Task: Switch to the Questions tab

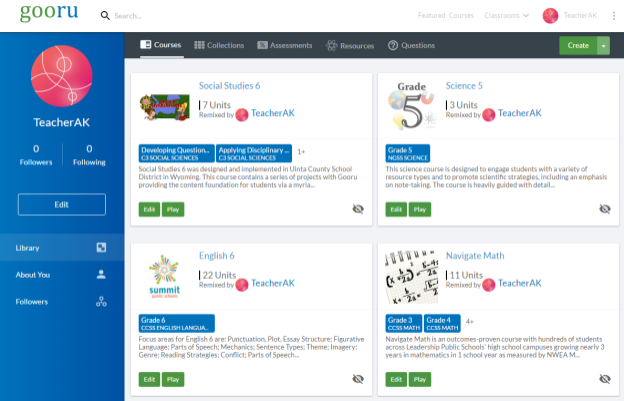Action: [x=411, y=45]
